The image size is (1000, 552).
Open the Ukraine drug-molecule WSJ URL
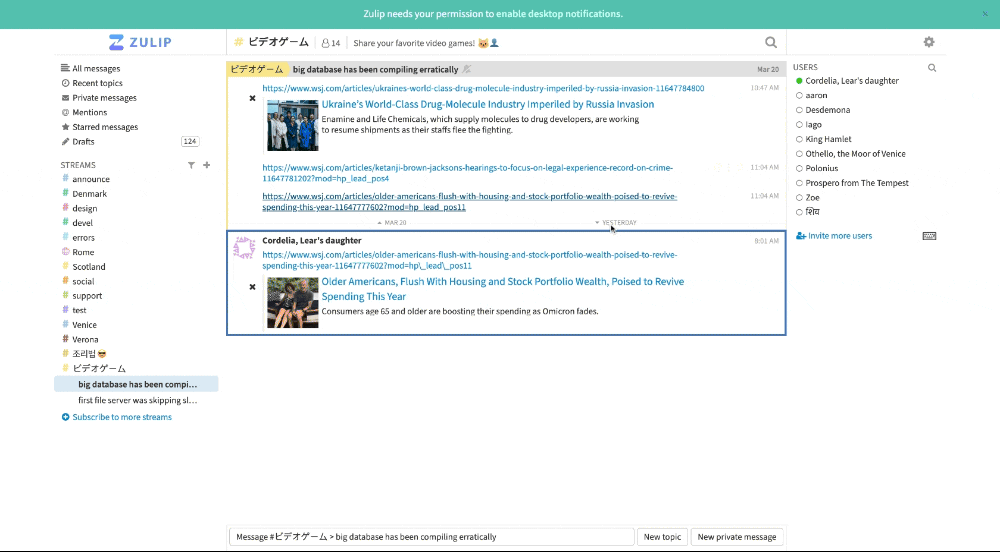click(483, 89)
